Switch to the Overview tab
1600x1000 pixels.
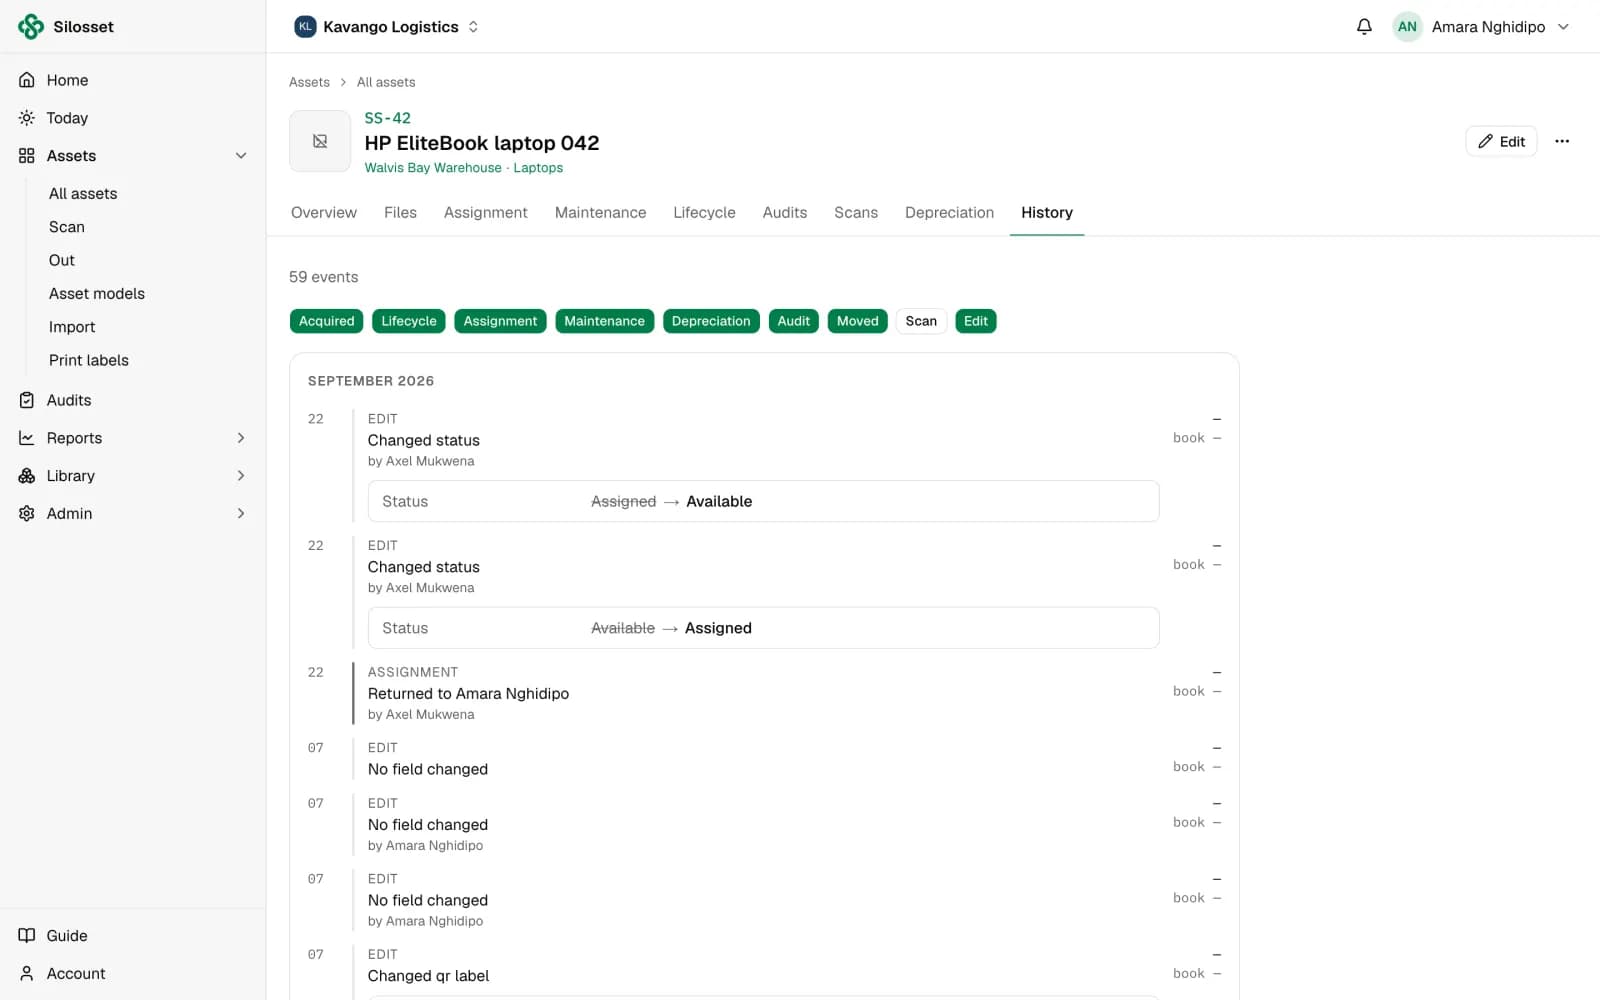(x=324, y=213)
